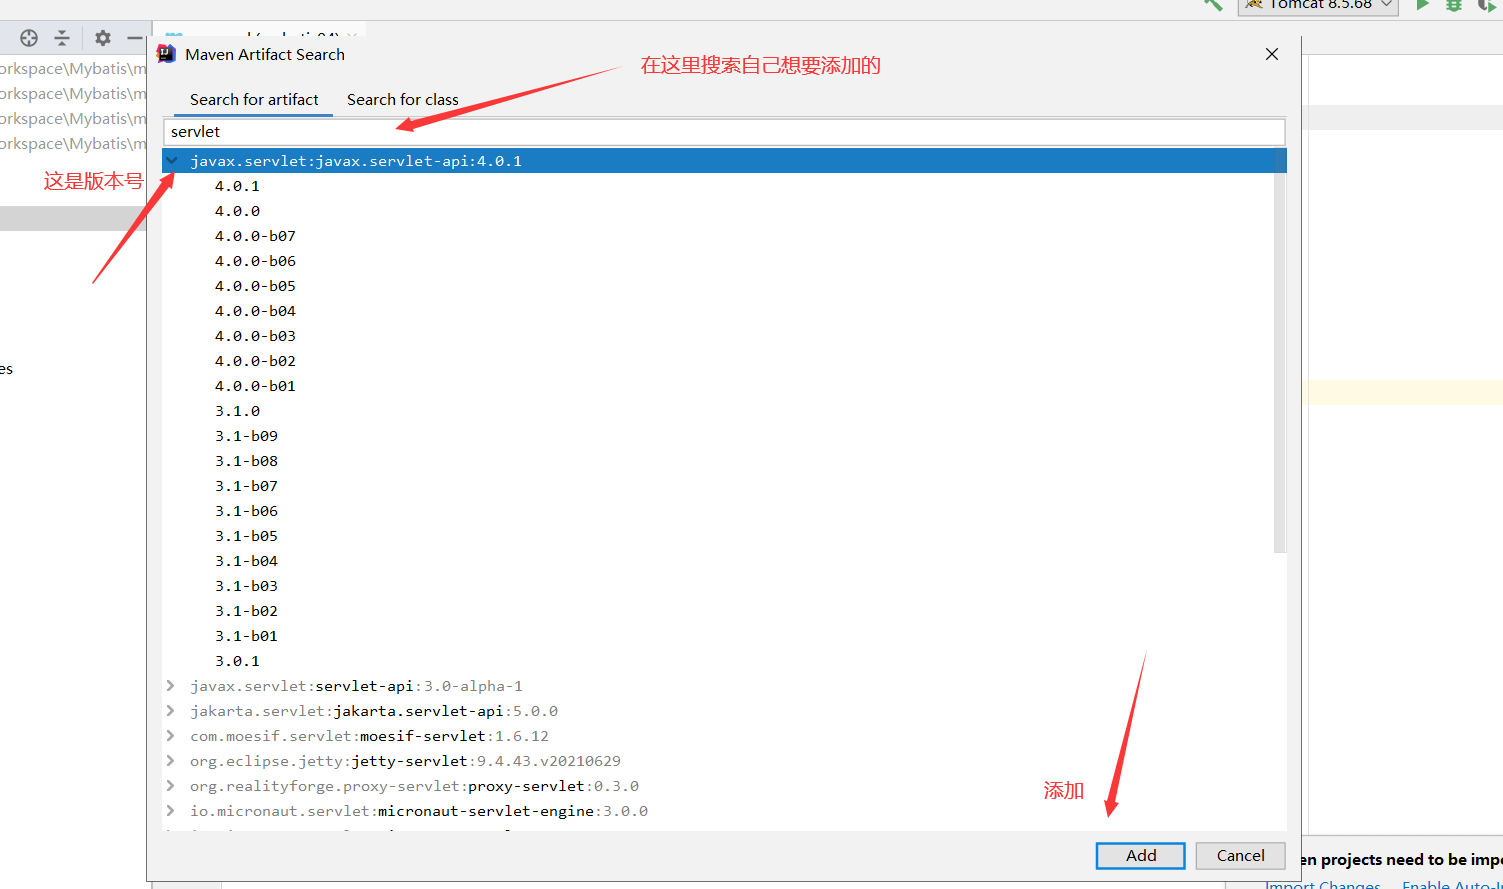Screen dimensions: 1503x889
Task: Select version 3.1-b09
Action: click(246, 436)
